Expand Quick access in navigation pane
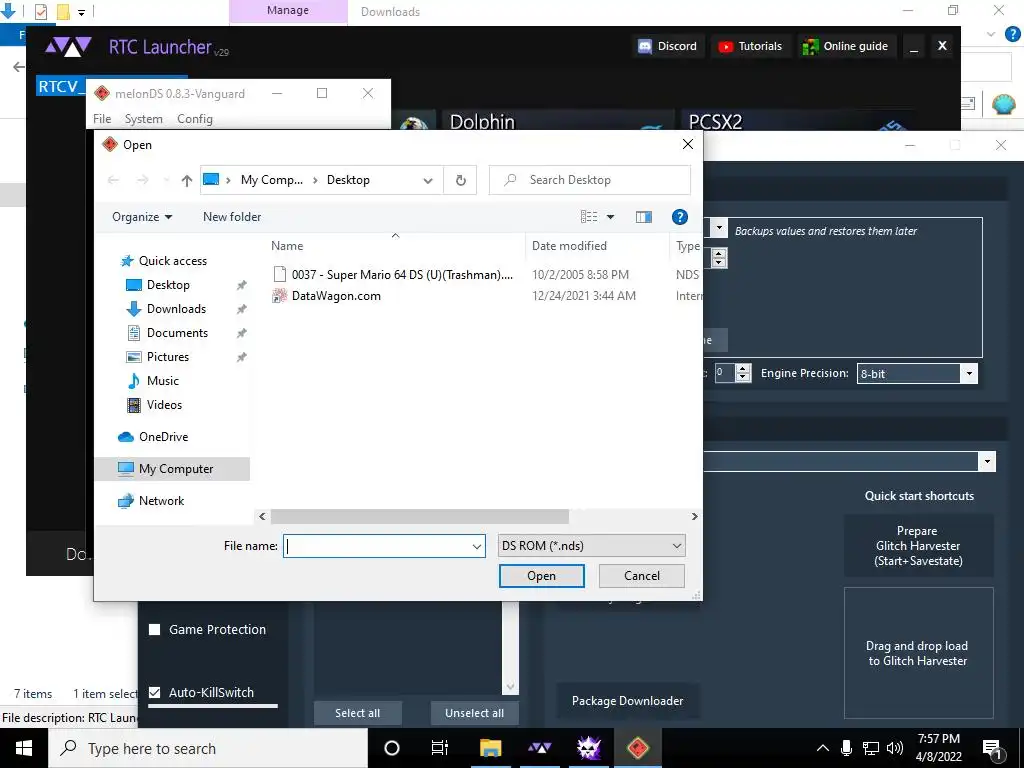 [172, 261]
